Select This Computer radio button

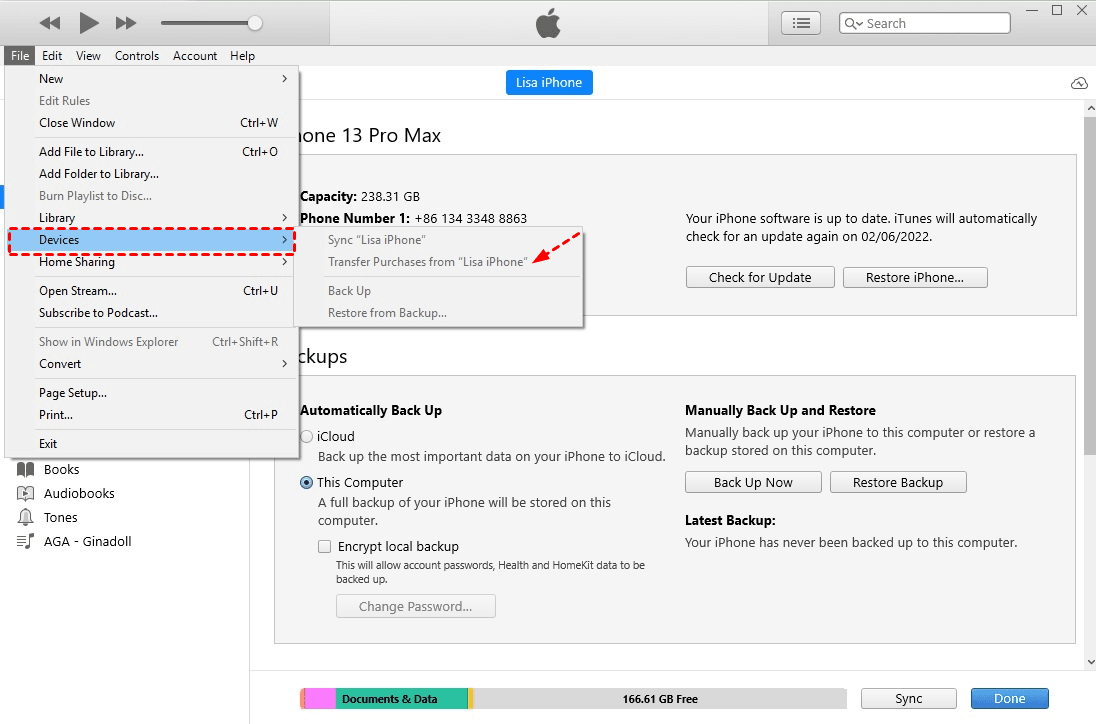tap(306, 483)
